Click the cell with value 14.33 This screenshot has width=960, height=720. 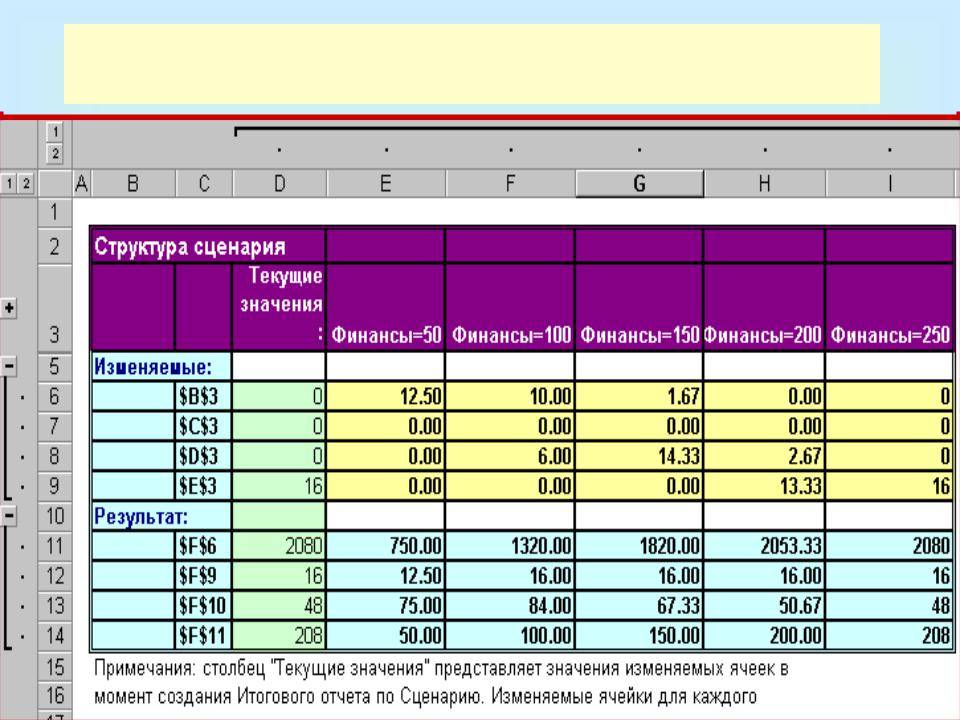[639, 456]
